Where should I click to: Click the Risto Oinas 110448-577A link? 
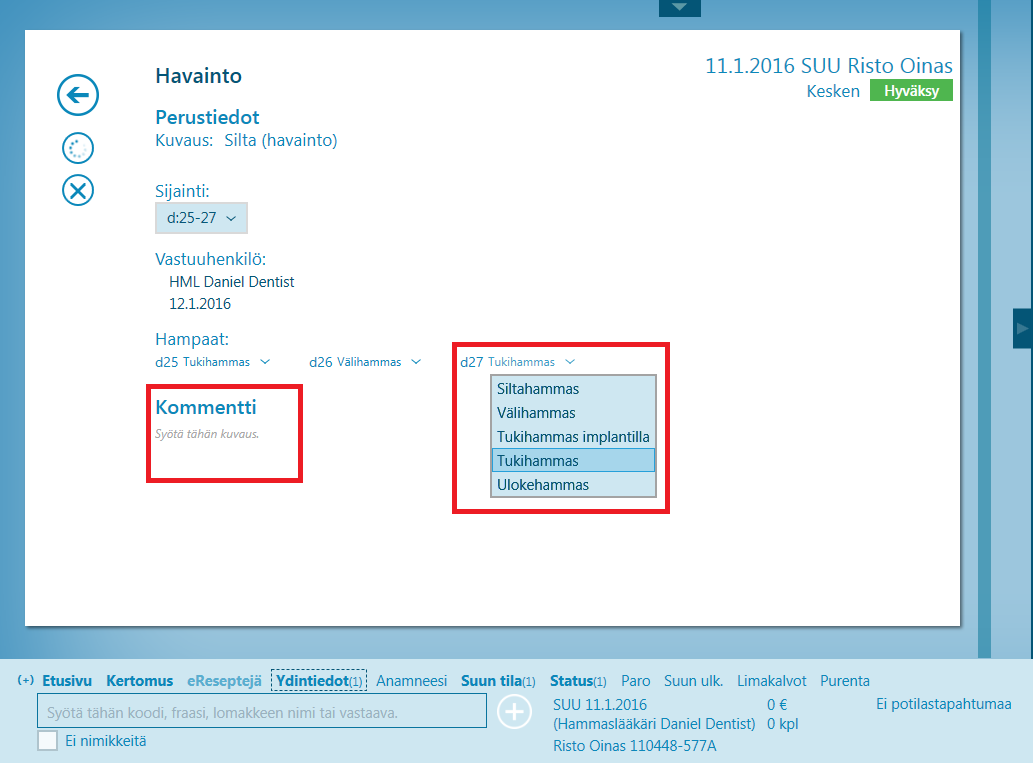point(634,746)
